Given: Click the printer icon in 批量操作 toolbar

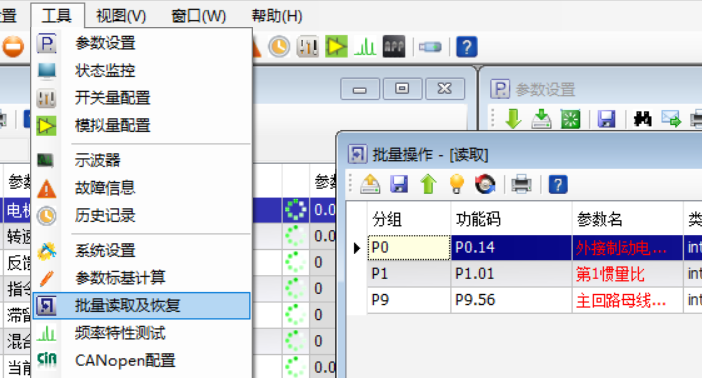Looking at the screenshot, I should 522,184.
